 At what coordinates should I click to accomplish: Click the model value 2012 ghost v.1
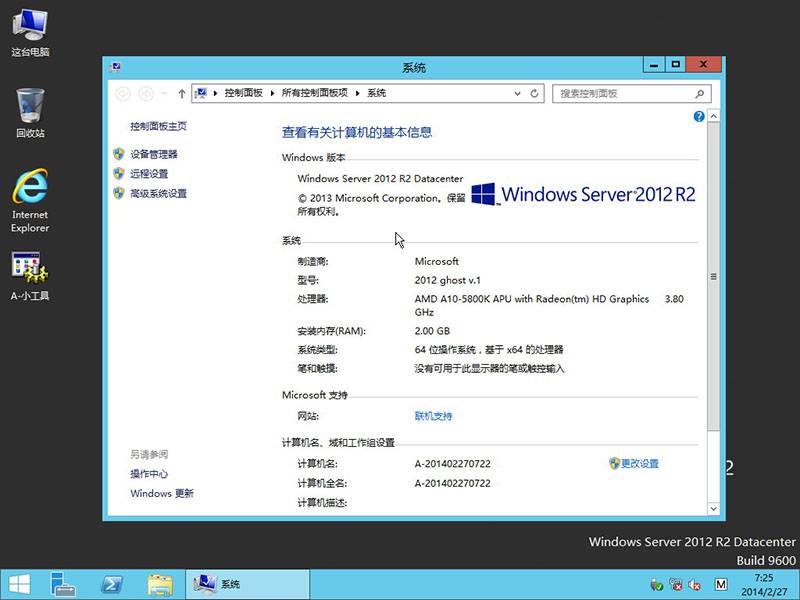[447, 280]
